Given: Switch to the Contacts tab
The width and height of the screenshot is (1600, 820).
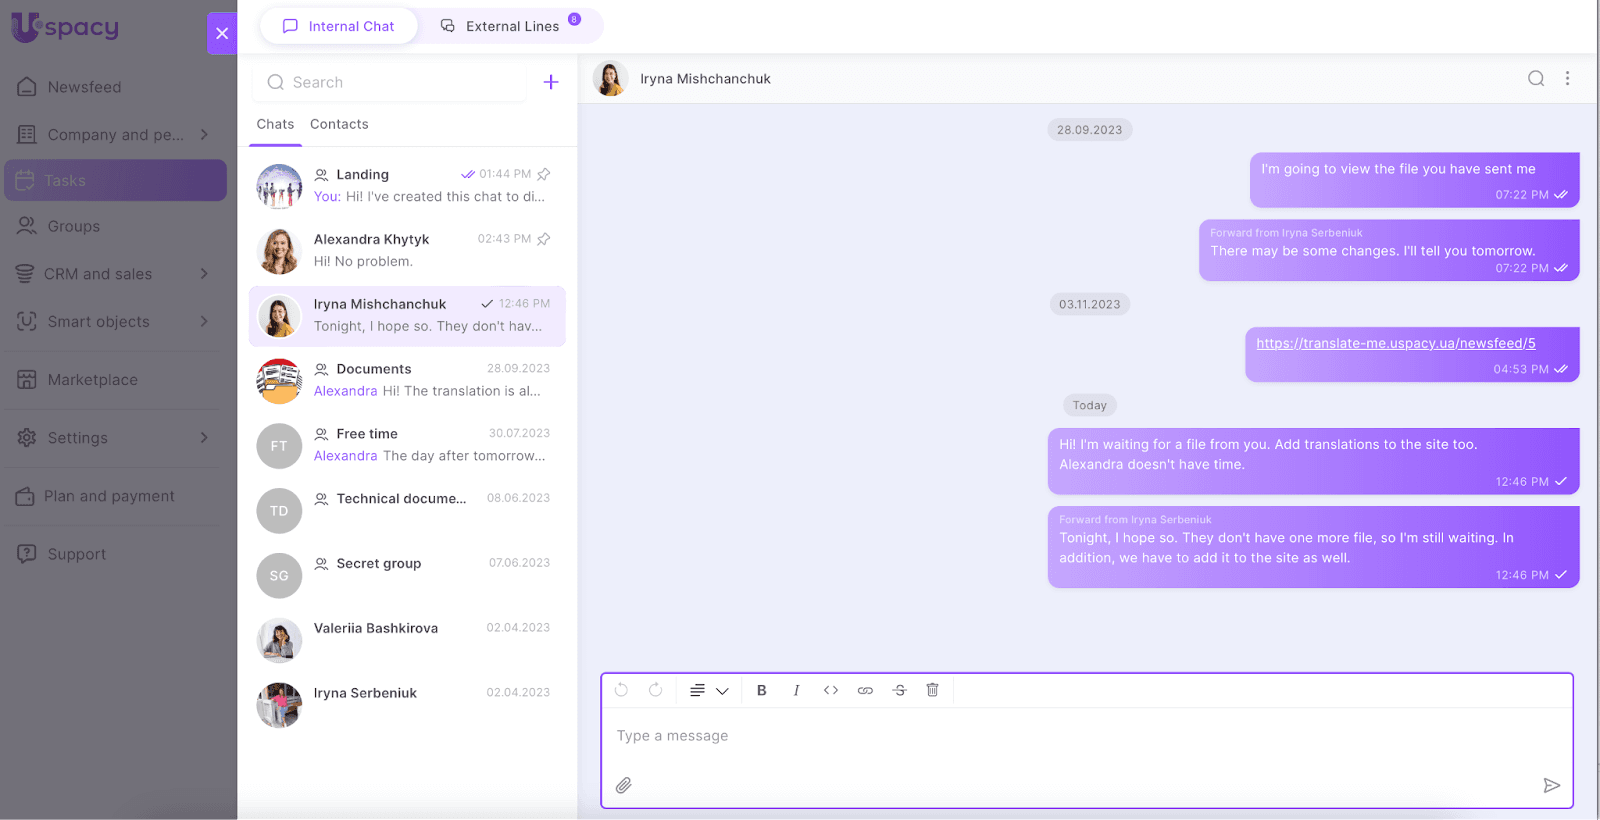Looking at the screenshot, I should tap(339, 124).
